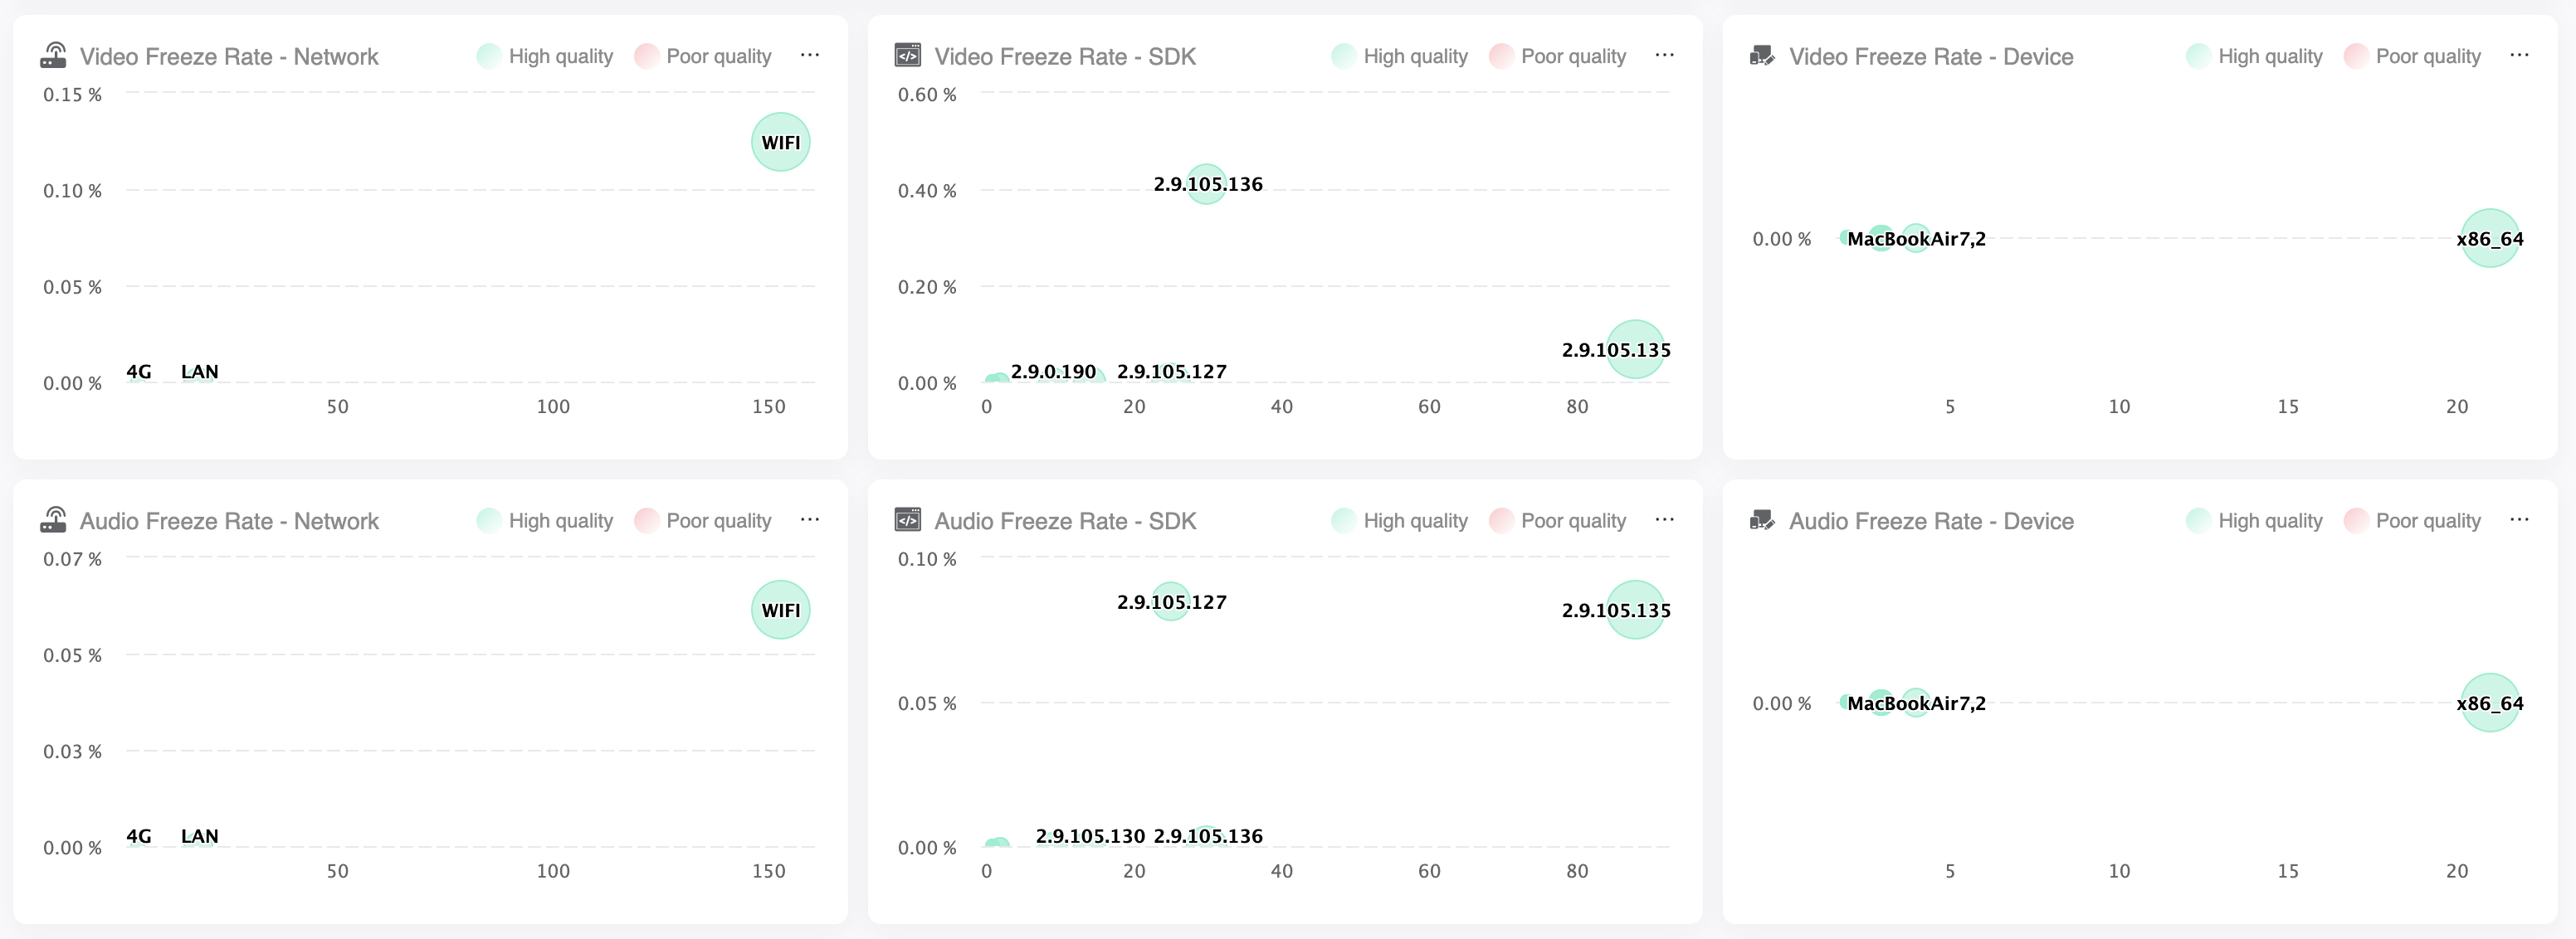Click the device icon beside Audio Freeze Rate - Device
The height and width of the screenshot is (939, 2576).
(1762, 520)
